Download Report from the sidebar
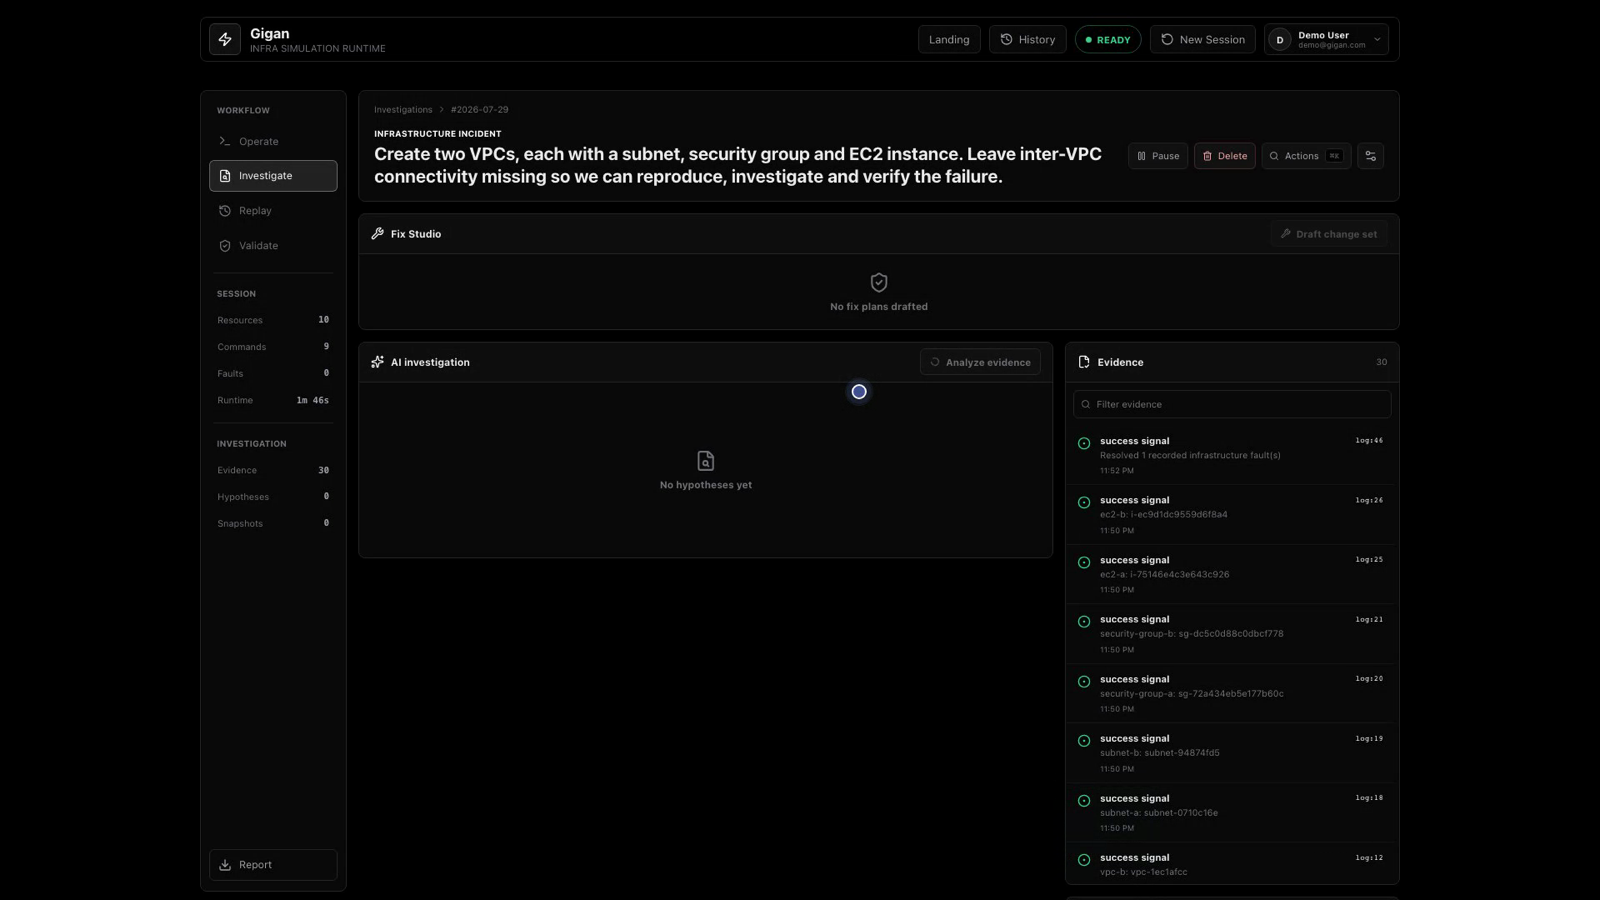 pos(273,865)
